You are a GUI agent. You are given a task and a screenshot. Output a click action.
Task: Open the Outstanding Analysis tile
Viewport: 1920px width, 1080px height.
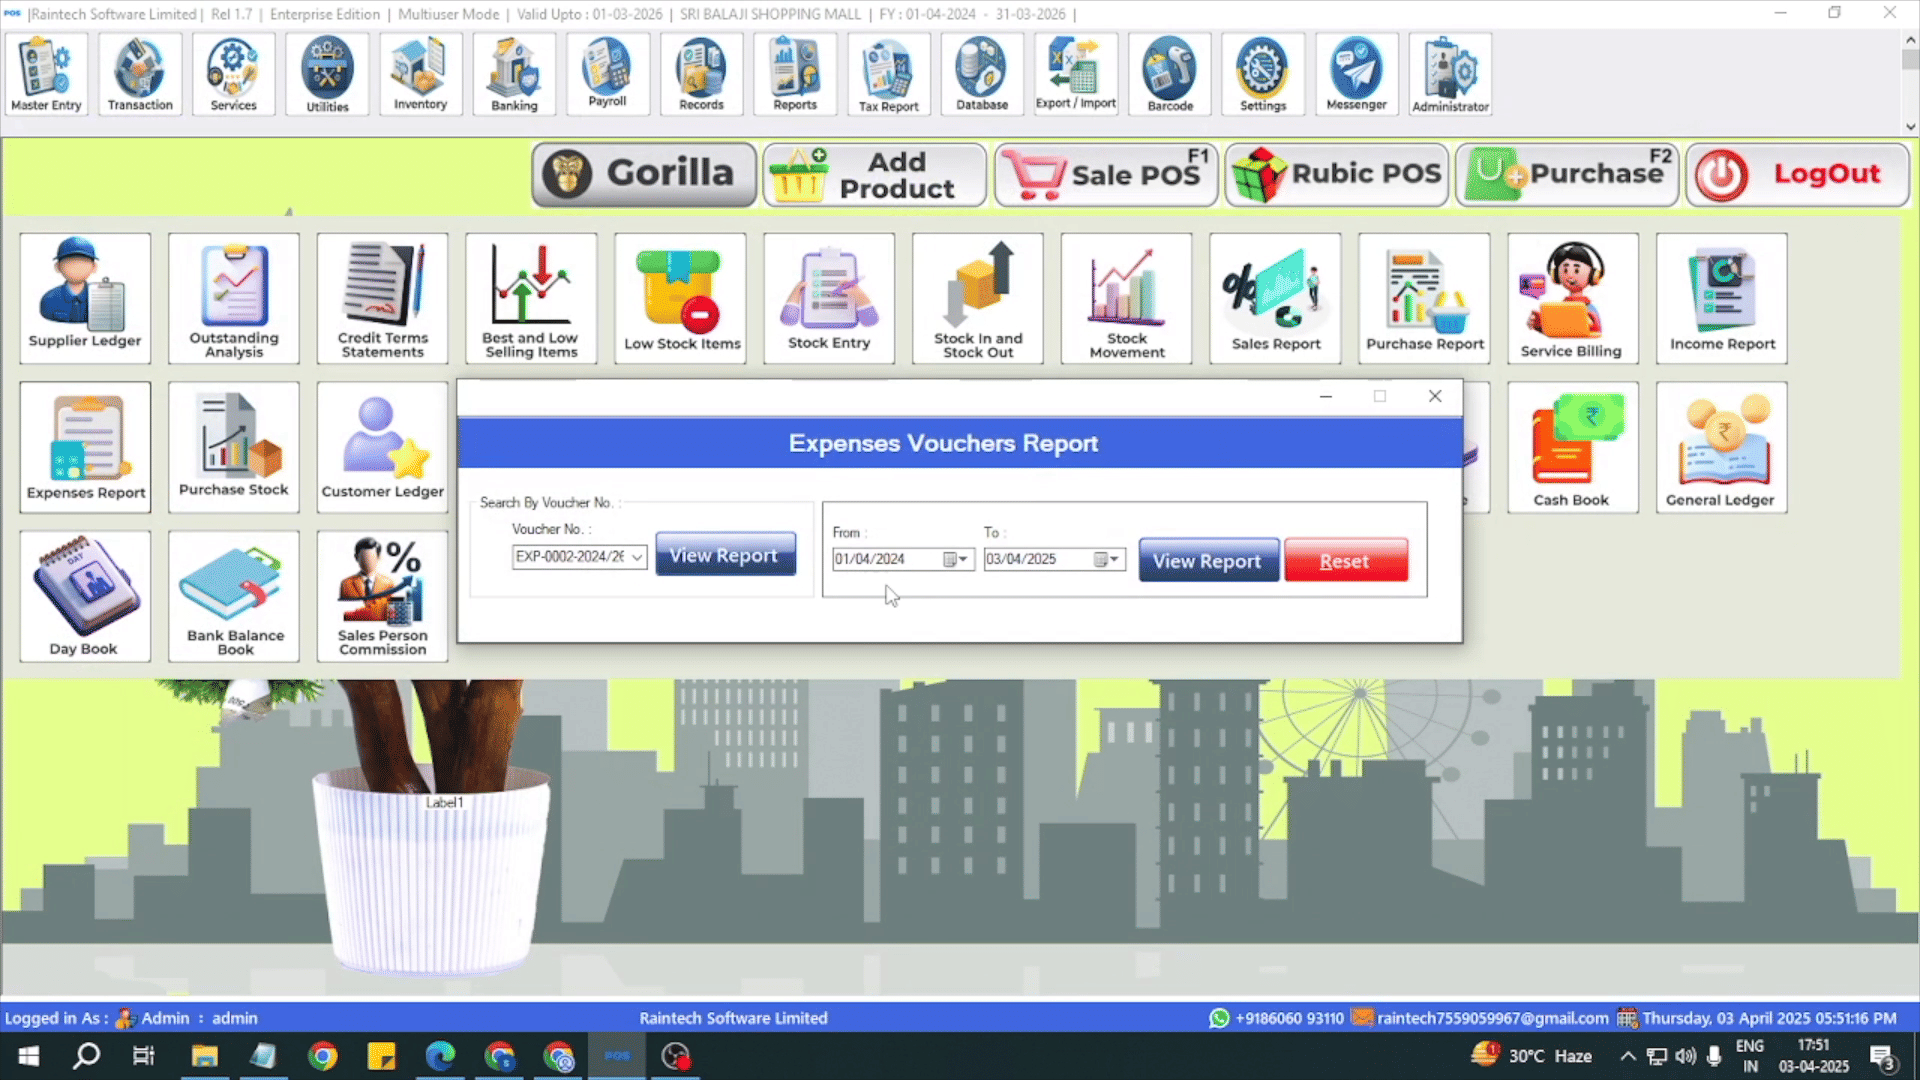234,298
